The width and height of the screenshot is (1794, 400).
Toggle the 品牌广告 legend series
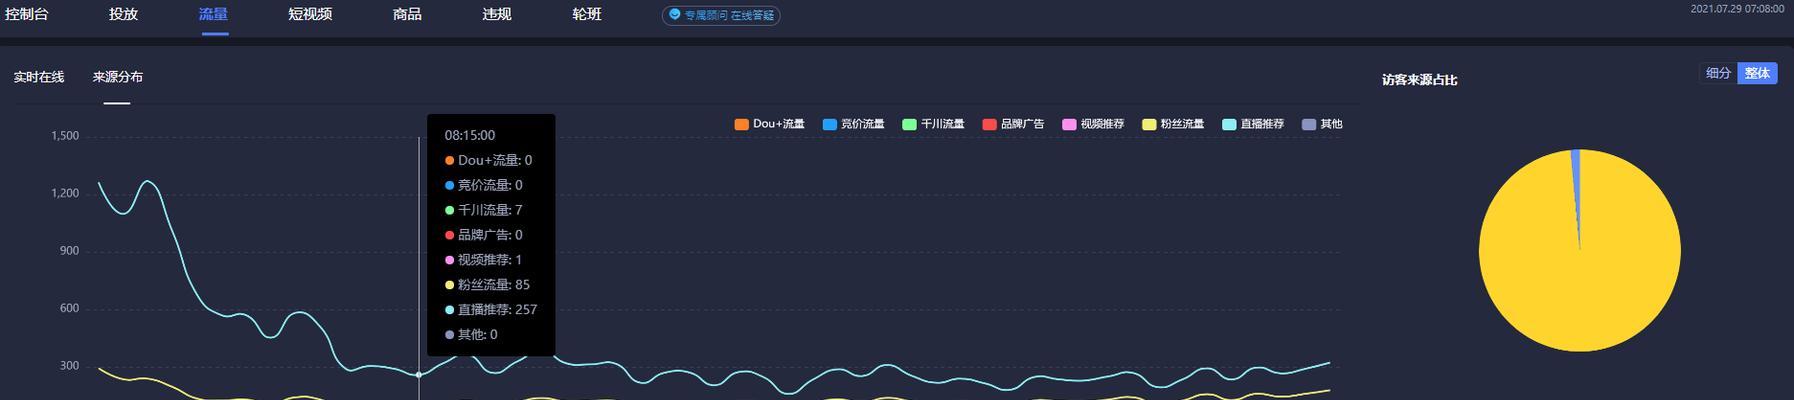pyautogui.click(x=1014, y=124)
